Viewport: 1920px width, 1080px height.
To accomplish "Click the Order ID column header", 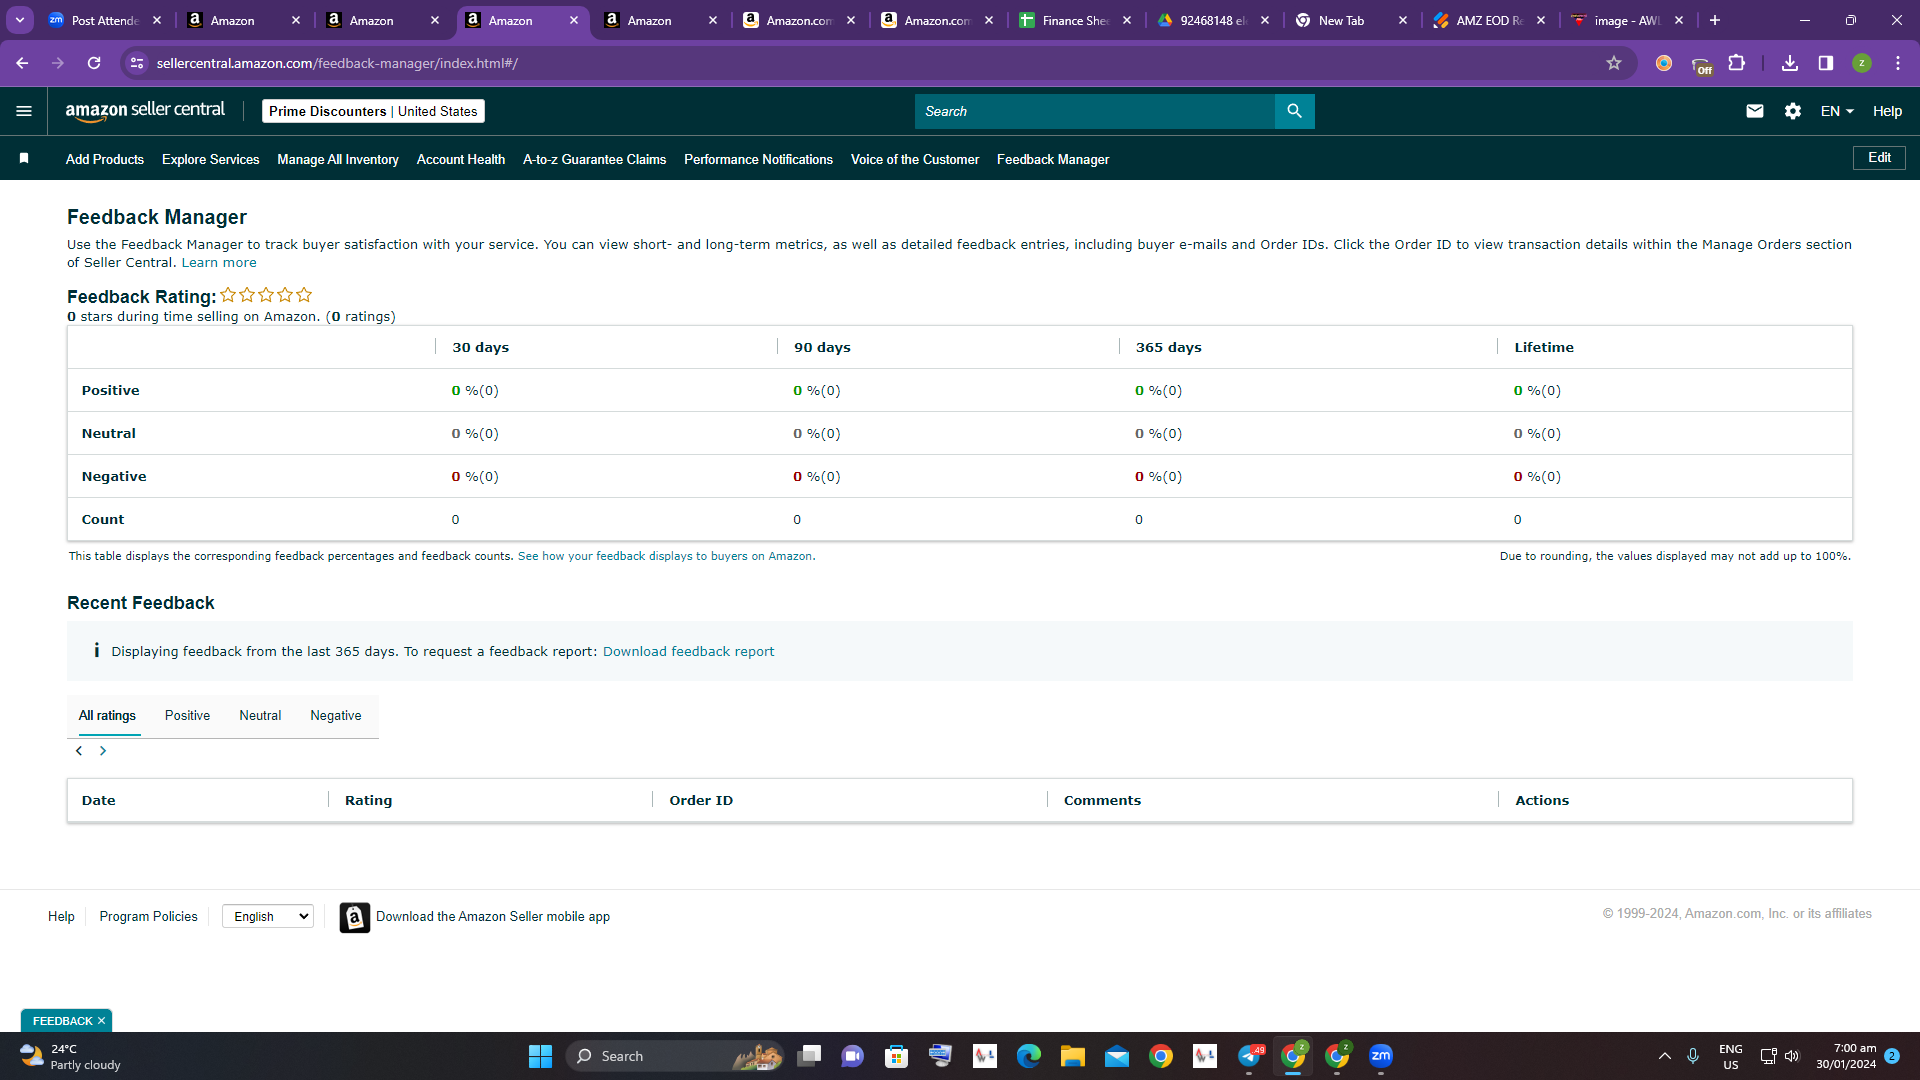I will [x=701, y=800].
